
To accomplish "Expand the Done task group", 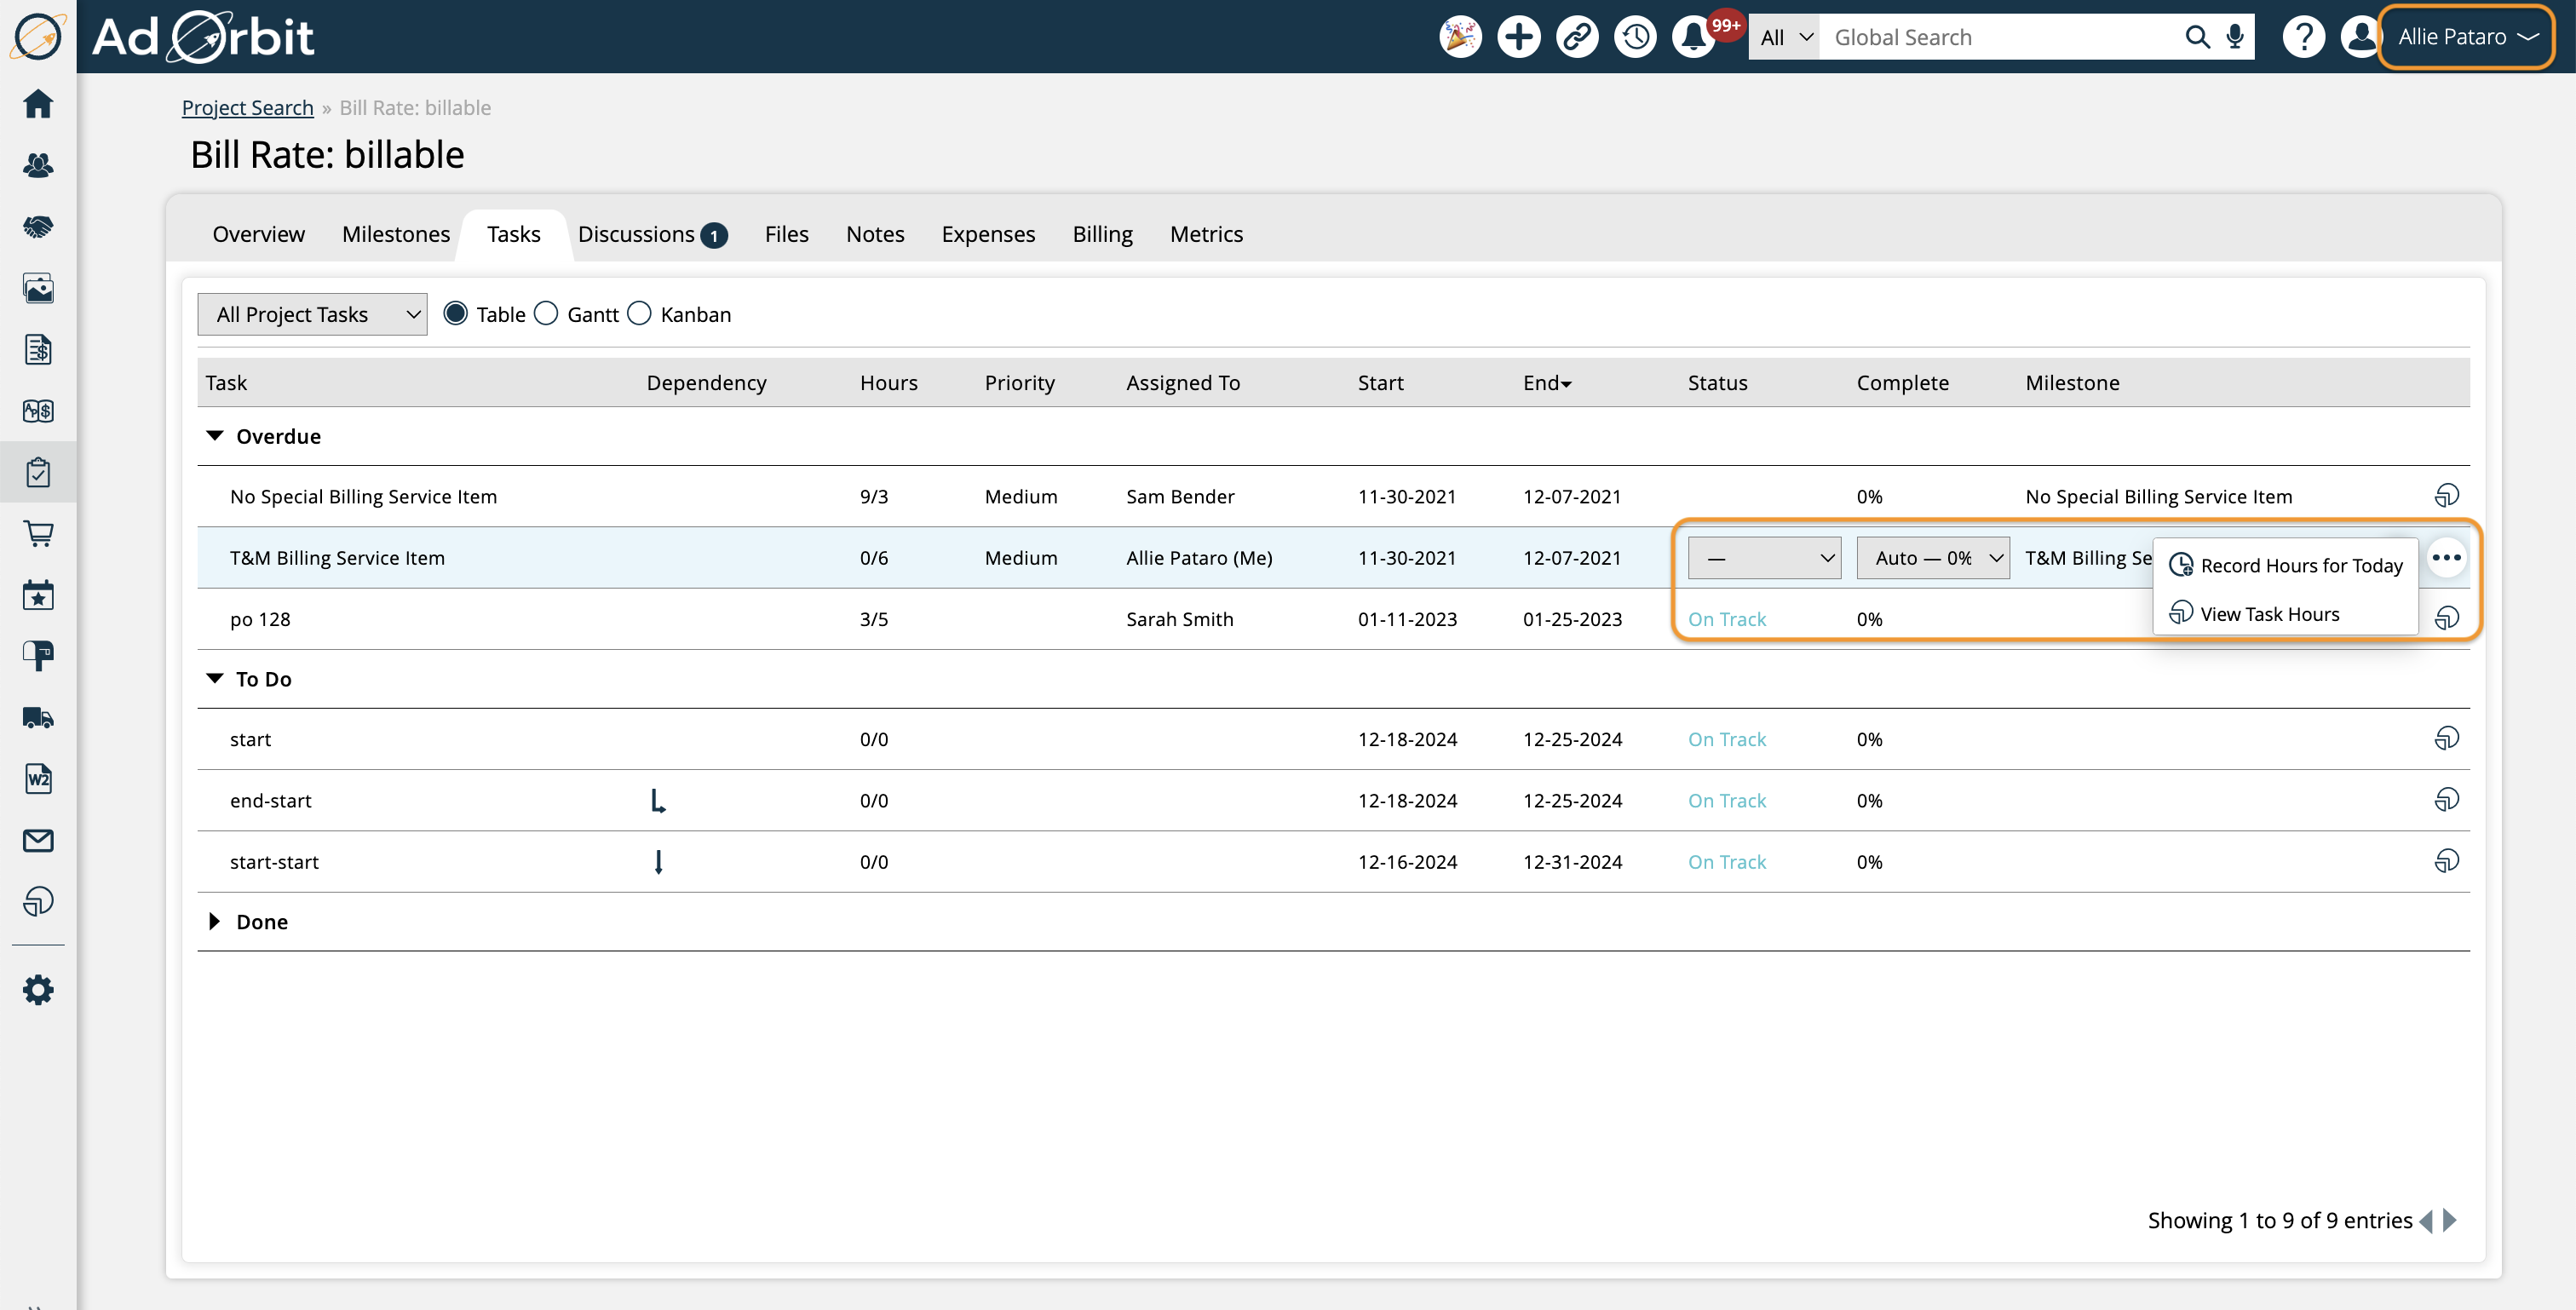I will click(214, 921).
